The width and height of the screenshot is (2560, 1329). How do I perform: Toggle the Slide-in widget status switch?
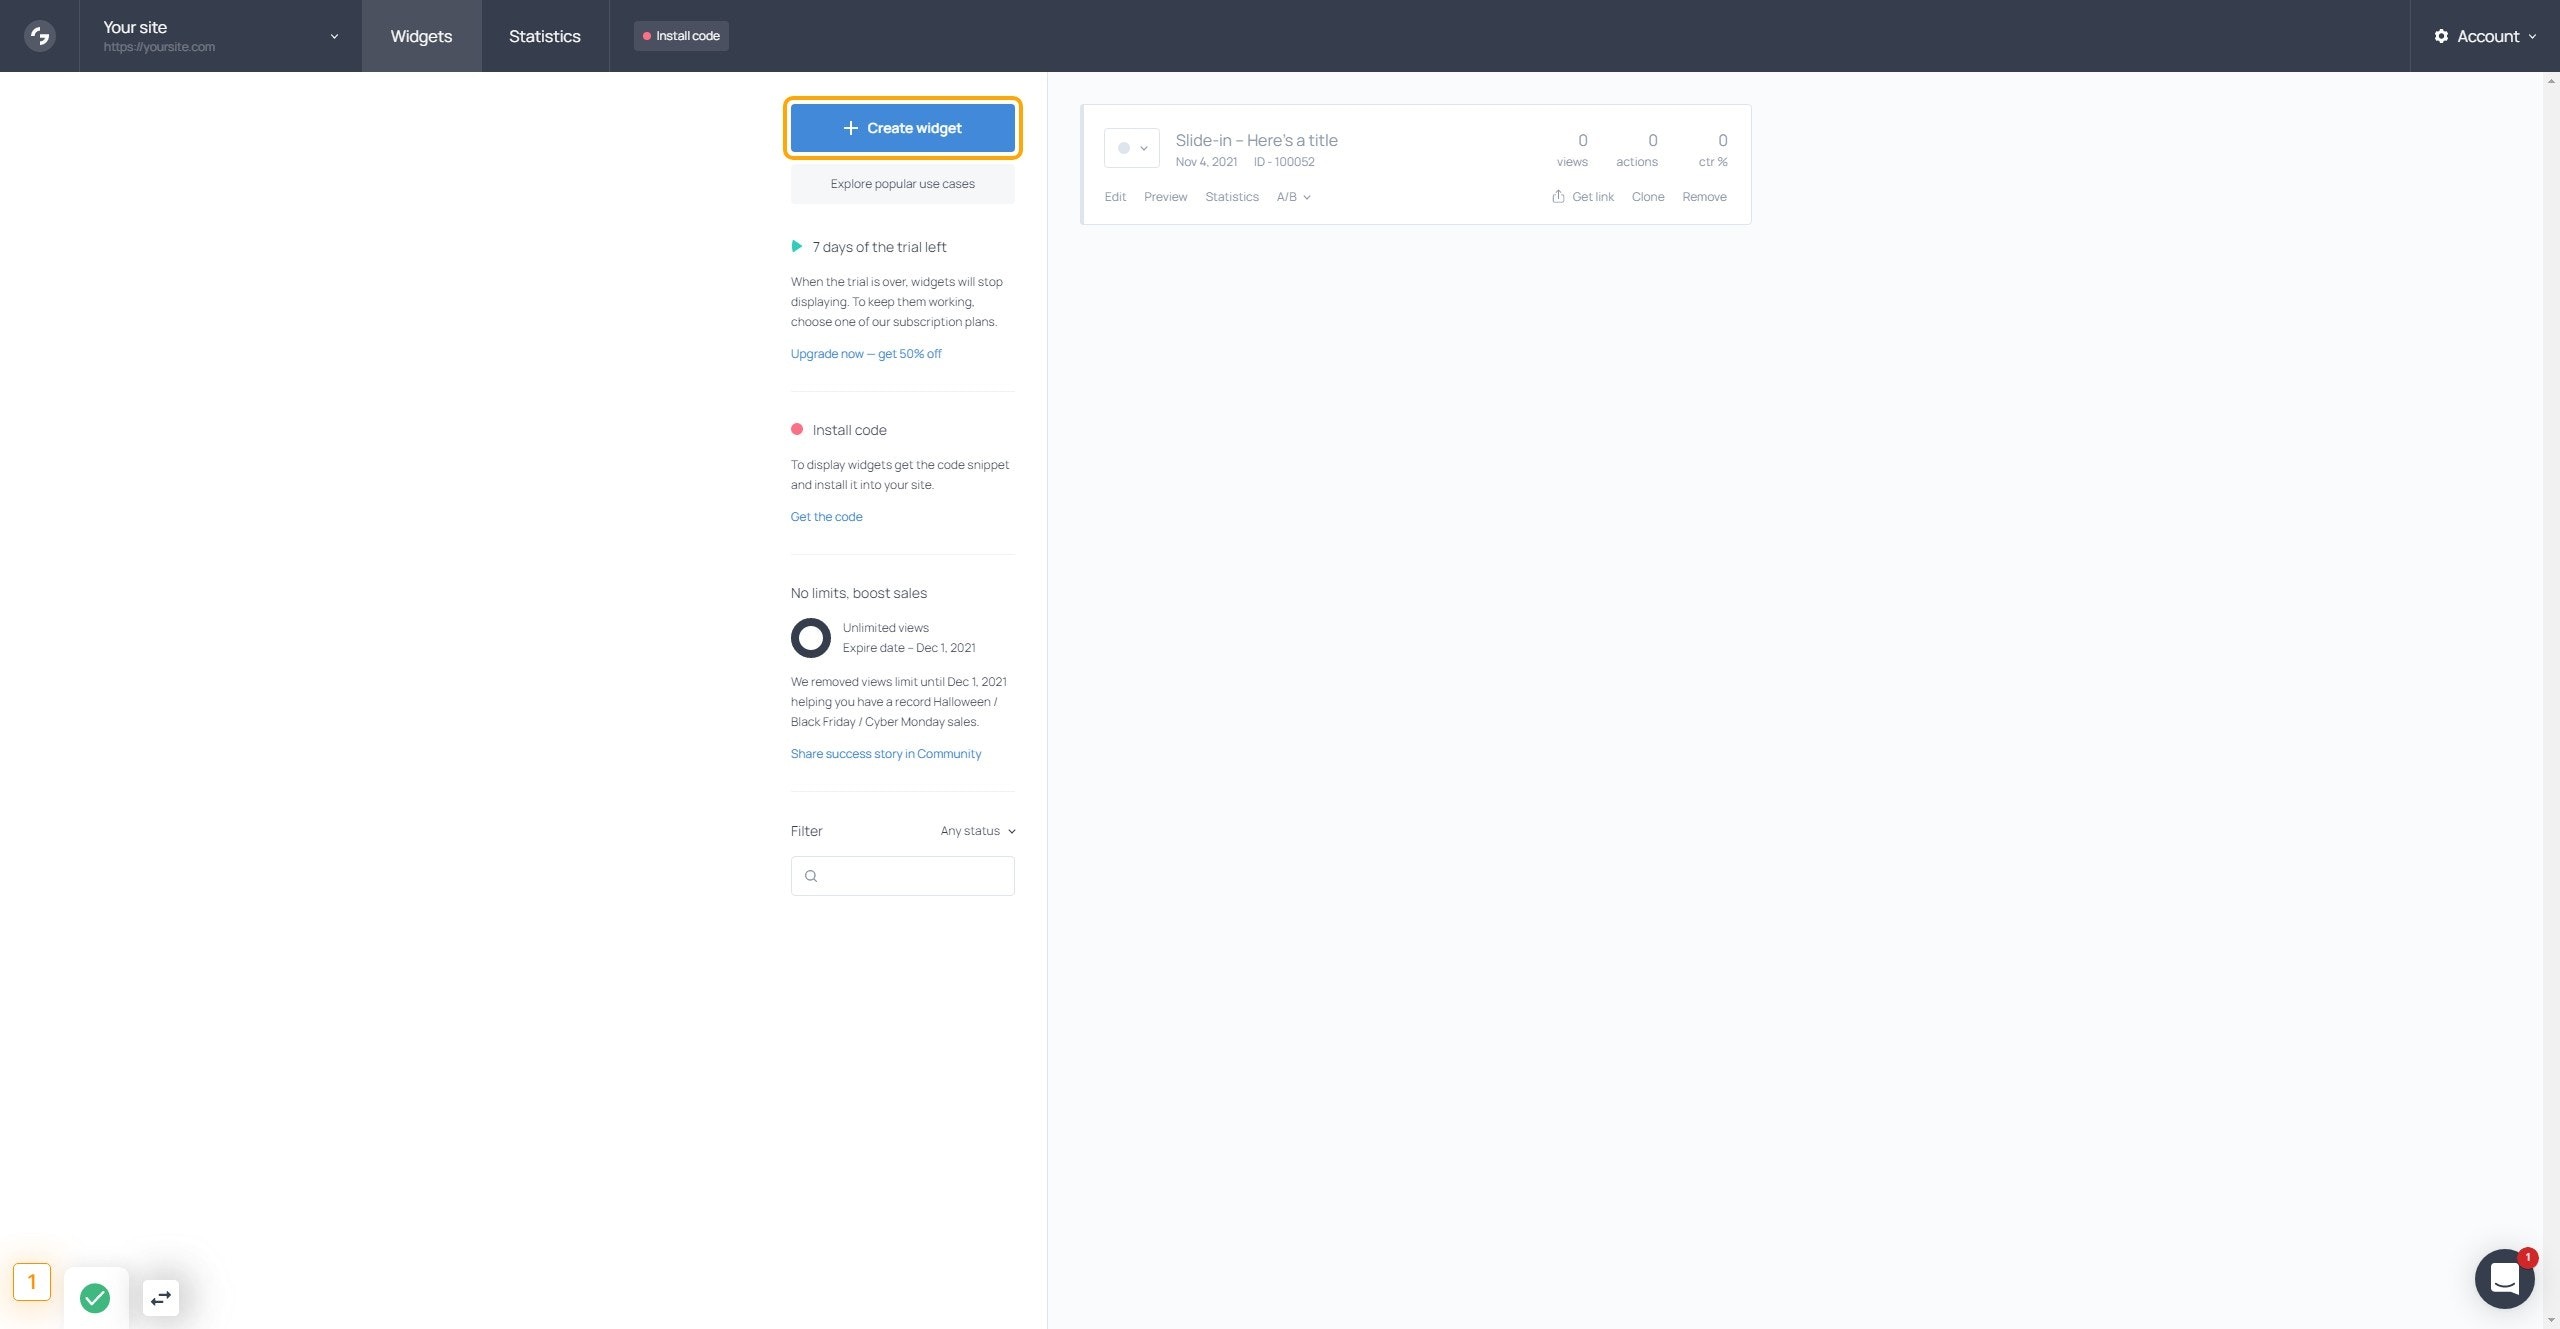pos(1131,148)
